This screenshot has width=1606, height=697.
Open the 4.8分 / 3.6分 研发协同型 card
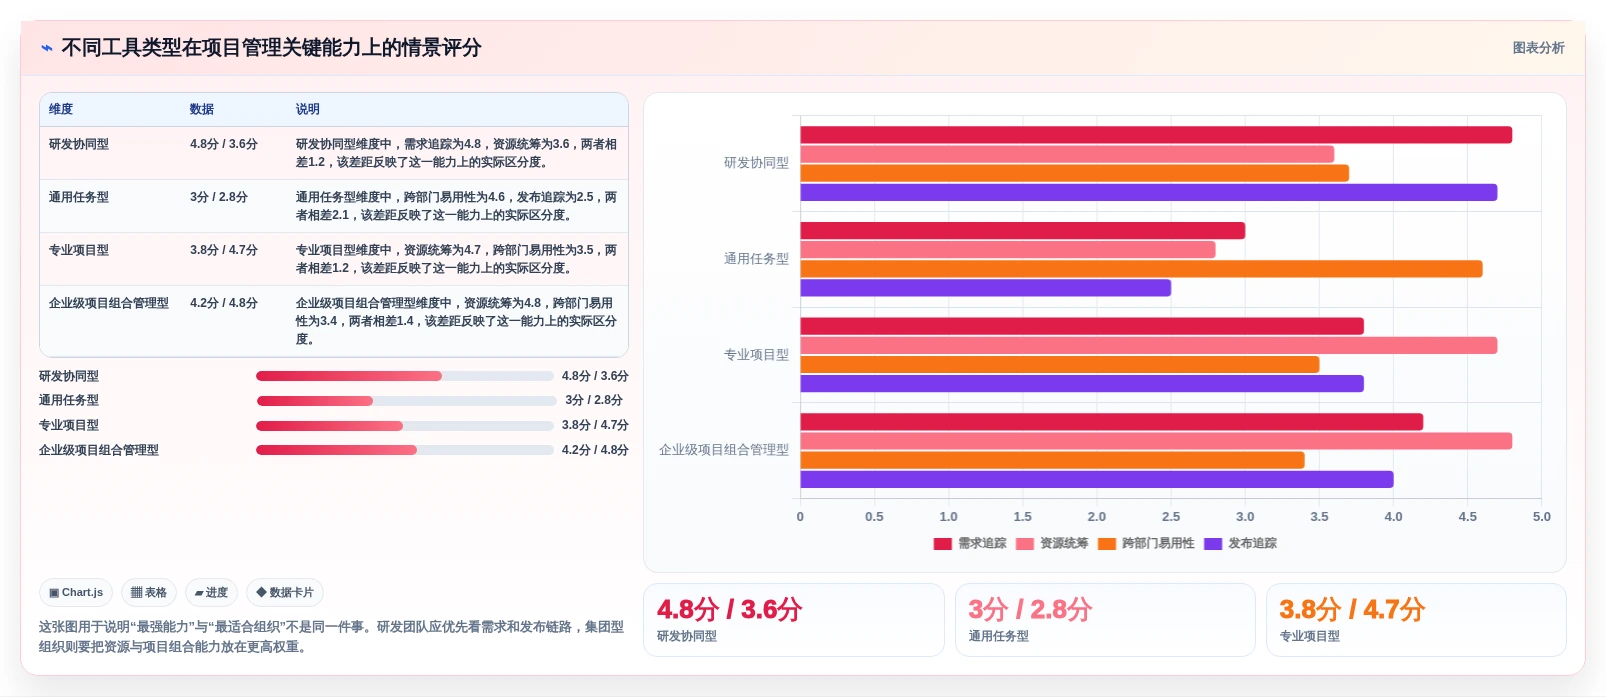point(794,620)
